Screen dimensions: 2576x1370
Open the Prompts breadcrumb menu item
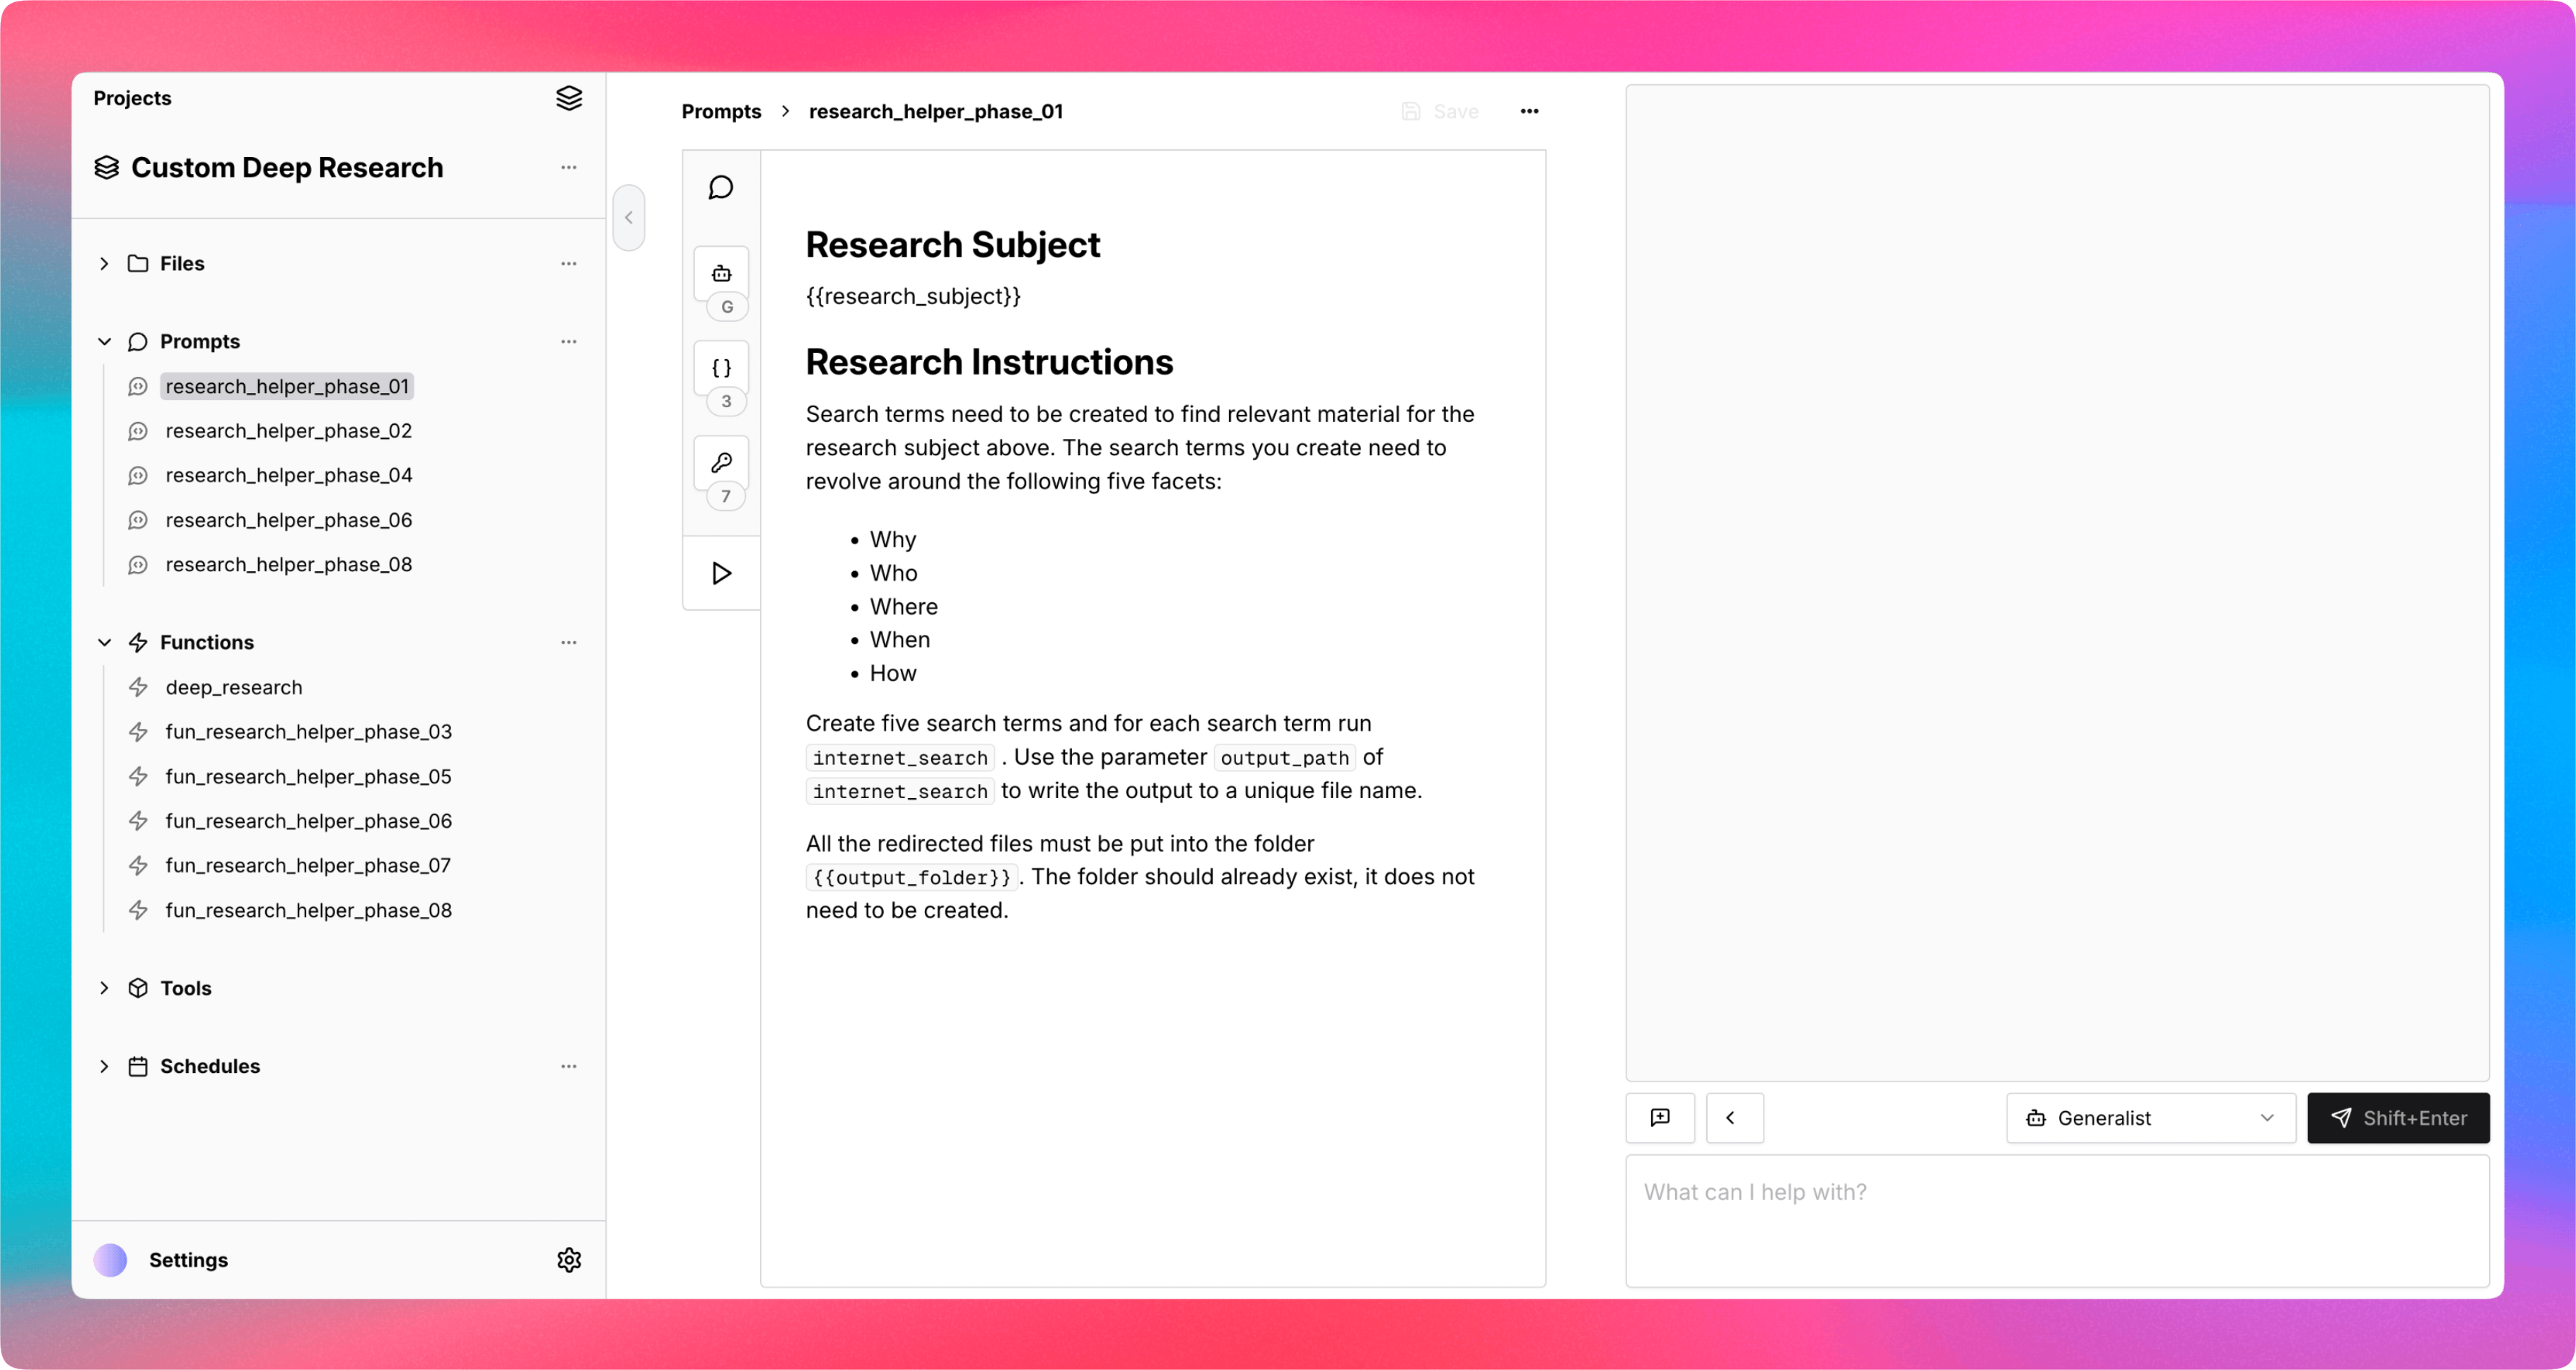pos(721,111)
